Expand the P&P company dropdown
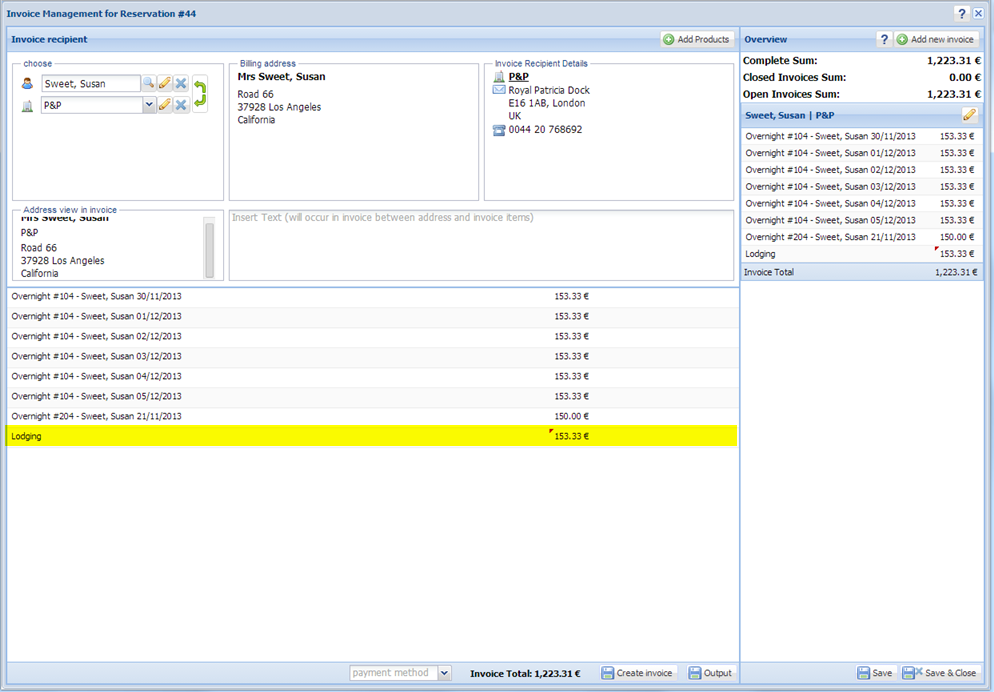994x692 pixels. coord(149,105)
